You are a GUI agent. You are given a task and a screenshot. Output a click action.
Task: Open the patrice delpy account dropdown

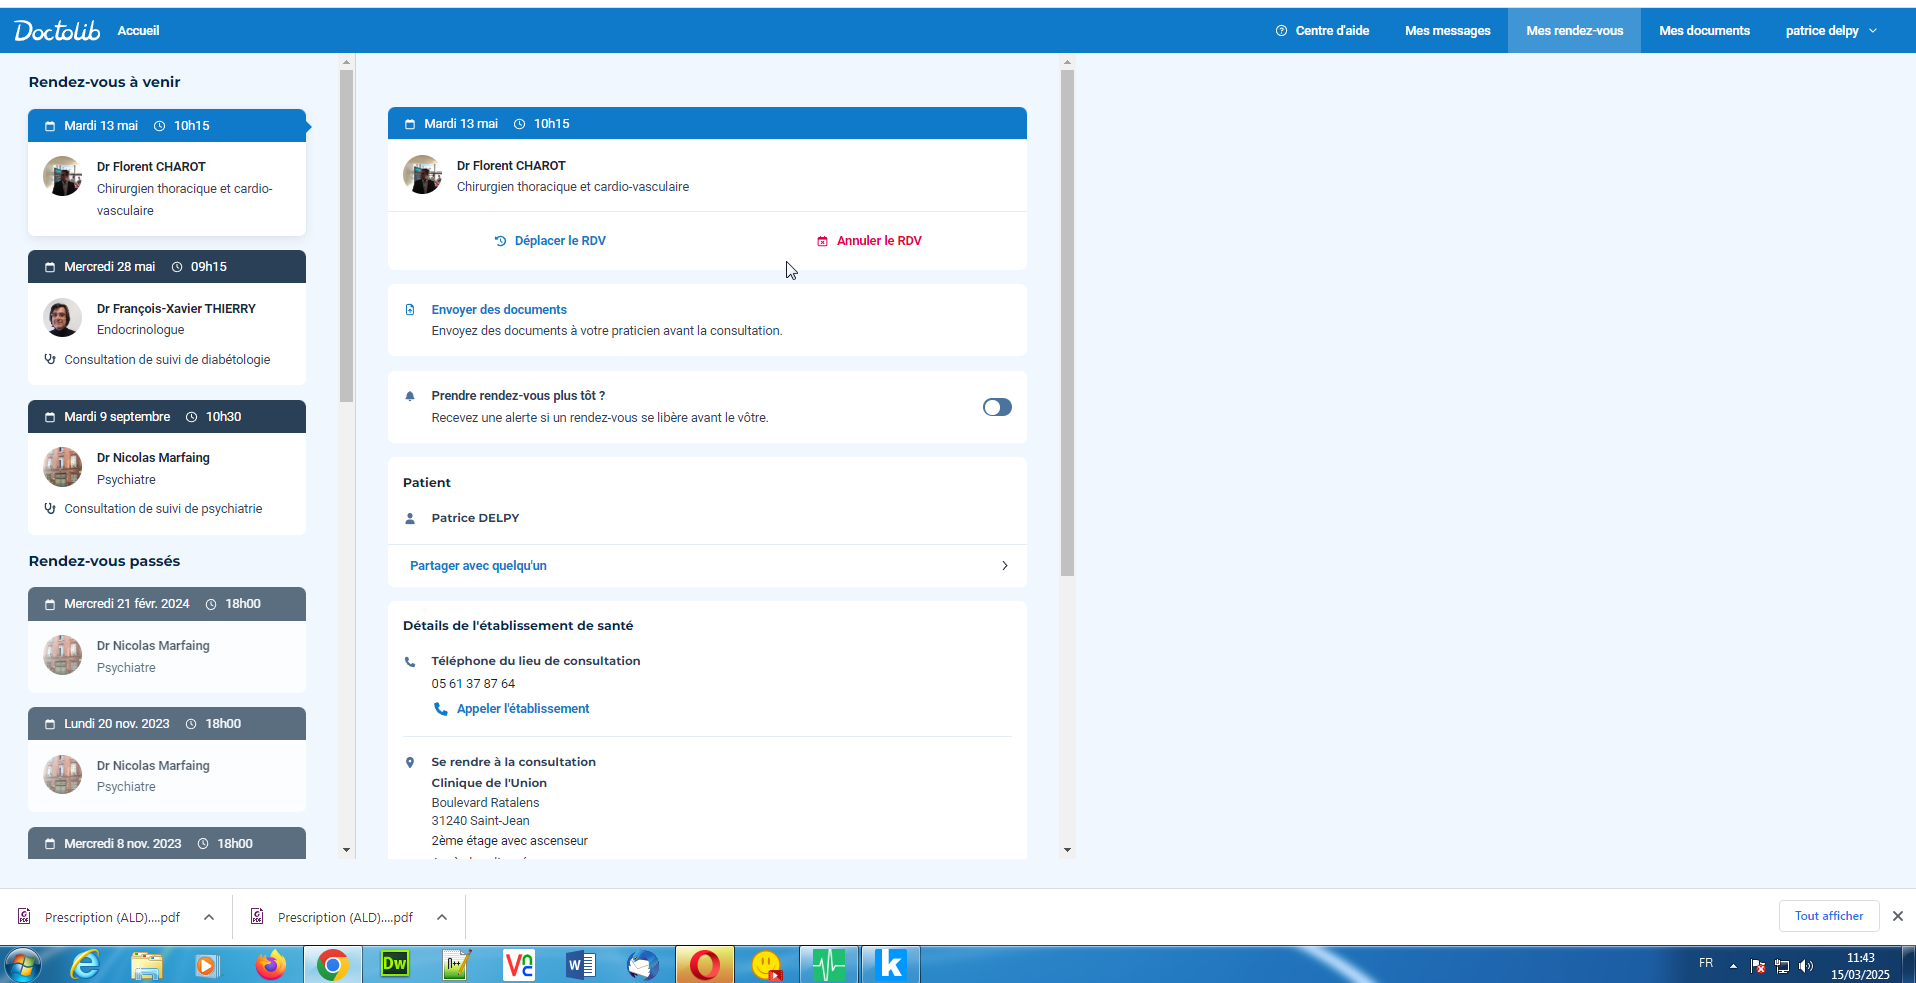(x=1830, y=31)
